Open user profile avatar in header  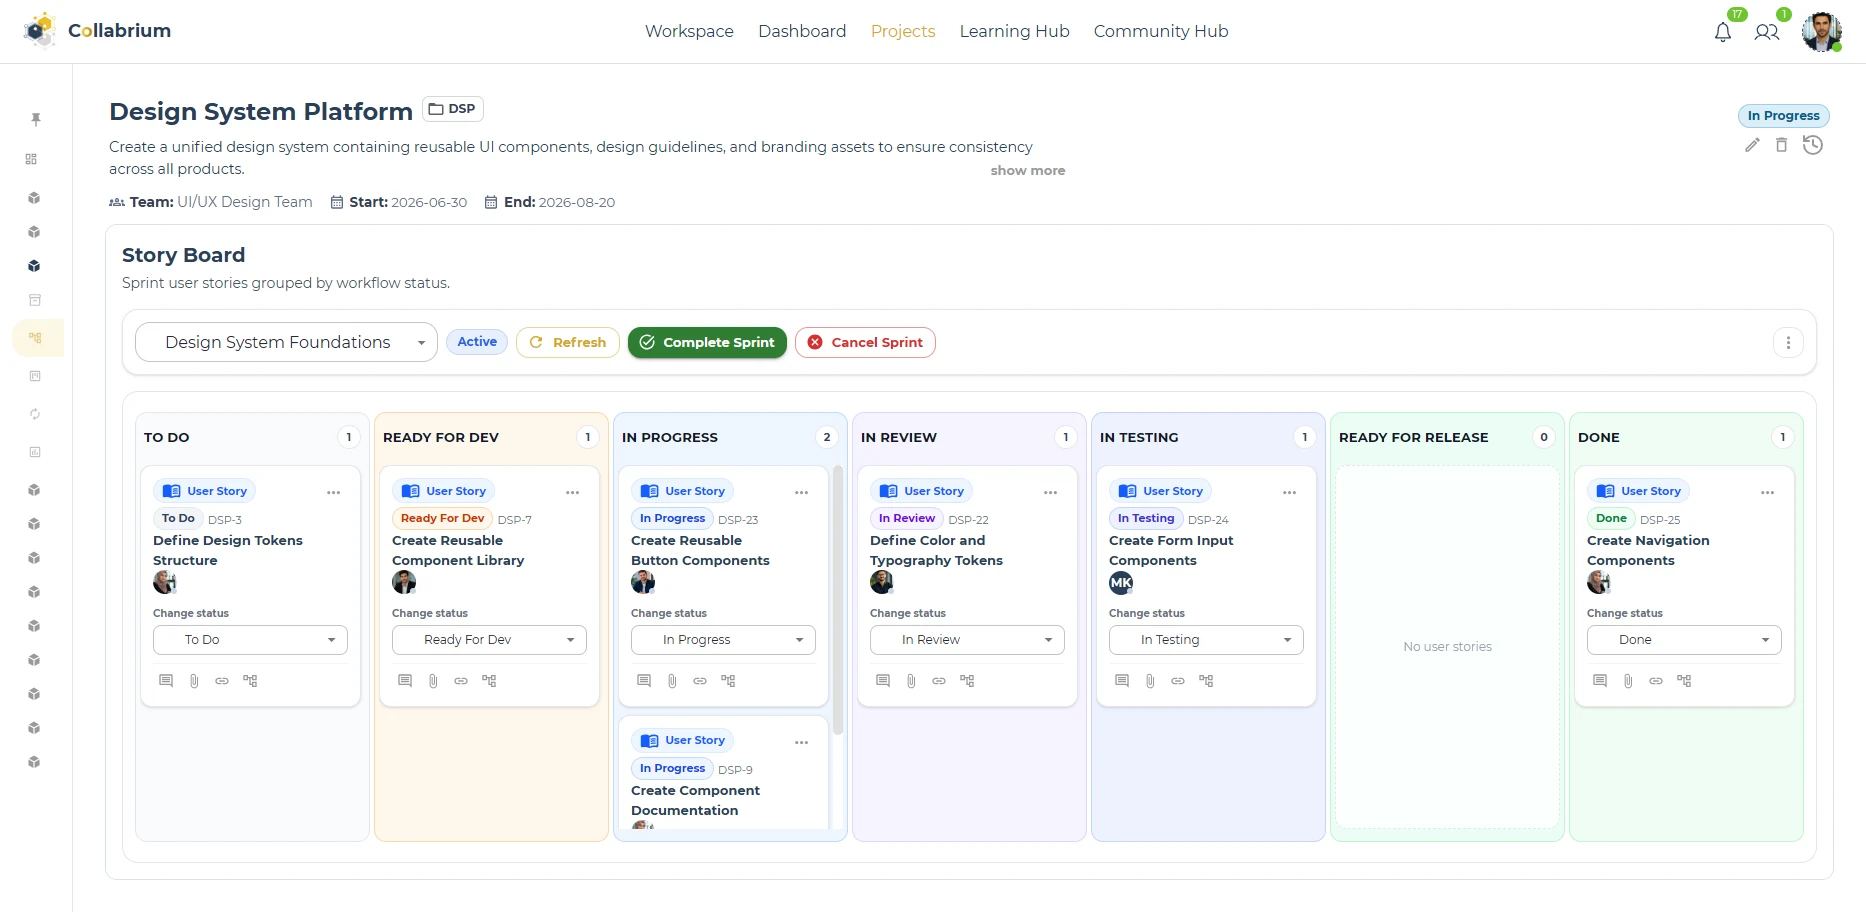tap(1822, 32)
